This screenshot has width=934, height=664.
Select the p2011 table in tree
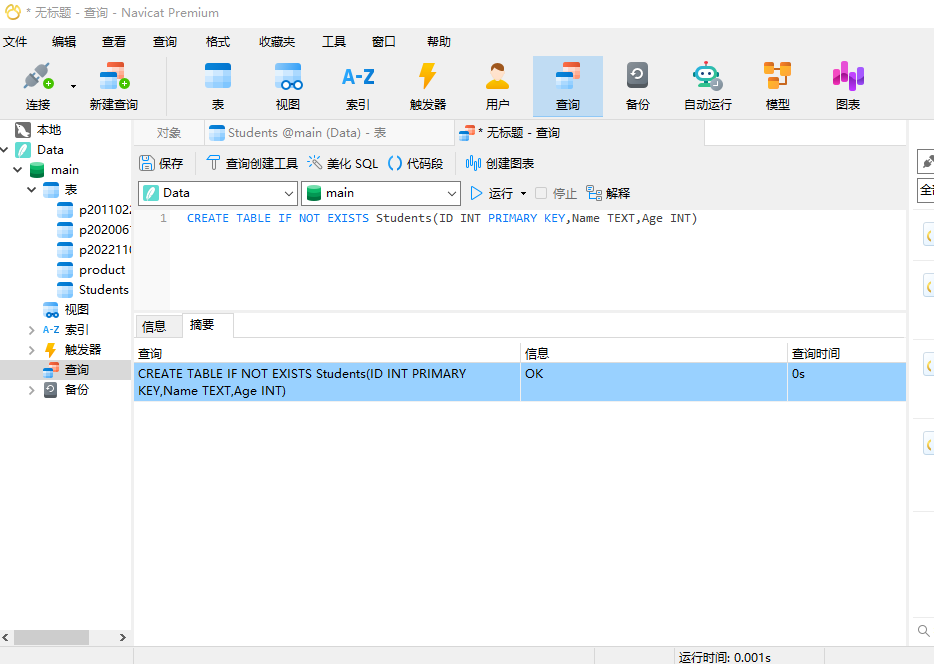(94, 210)
